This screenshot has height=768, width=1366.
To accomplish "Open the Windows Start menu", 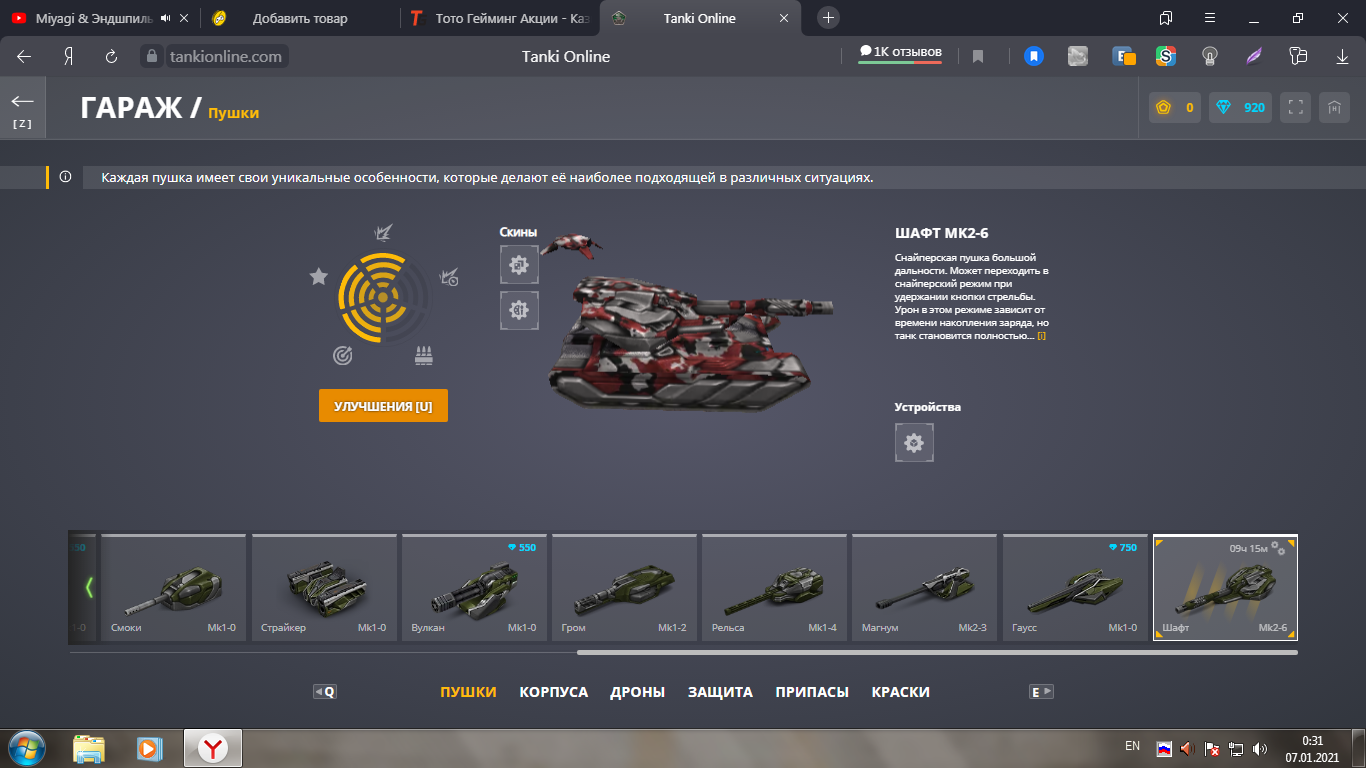I will pyautogui.click(x=27, y=748).
